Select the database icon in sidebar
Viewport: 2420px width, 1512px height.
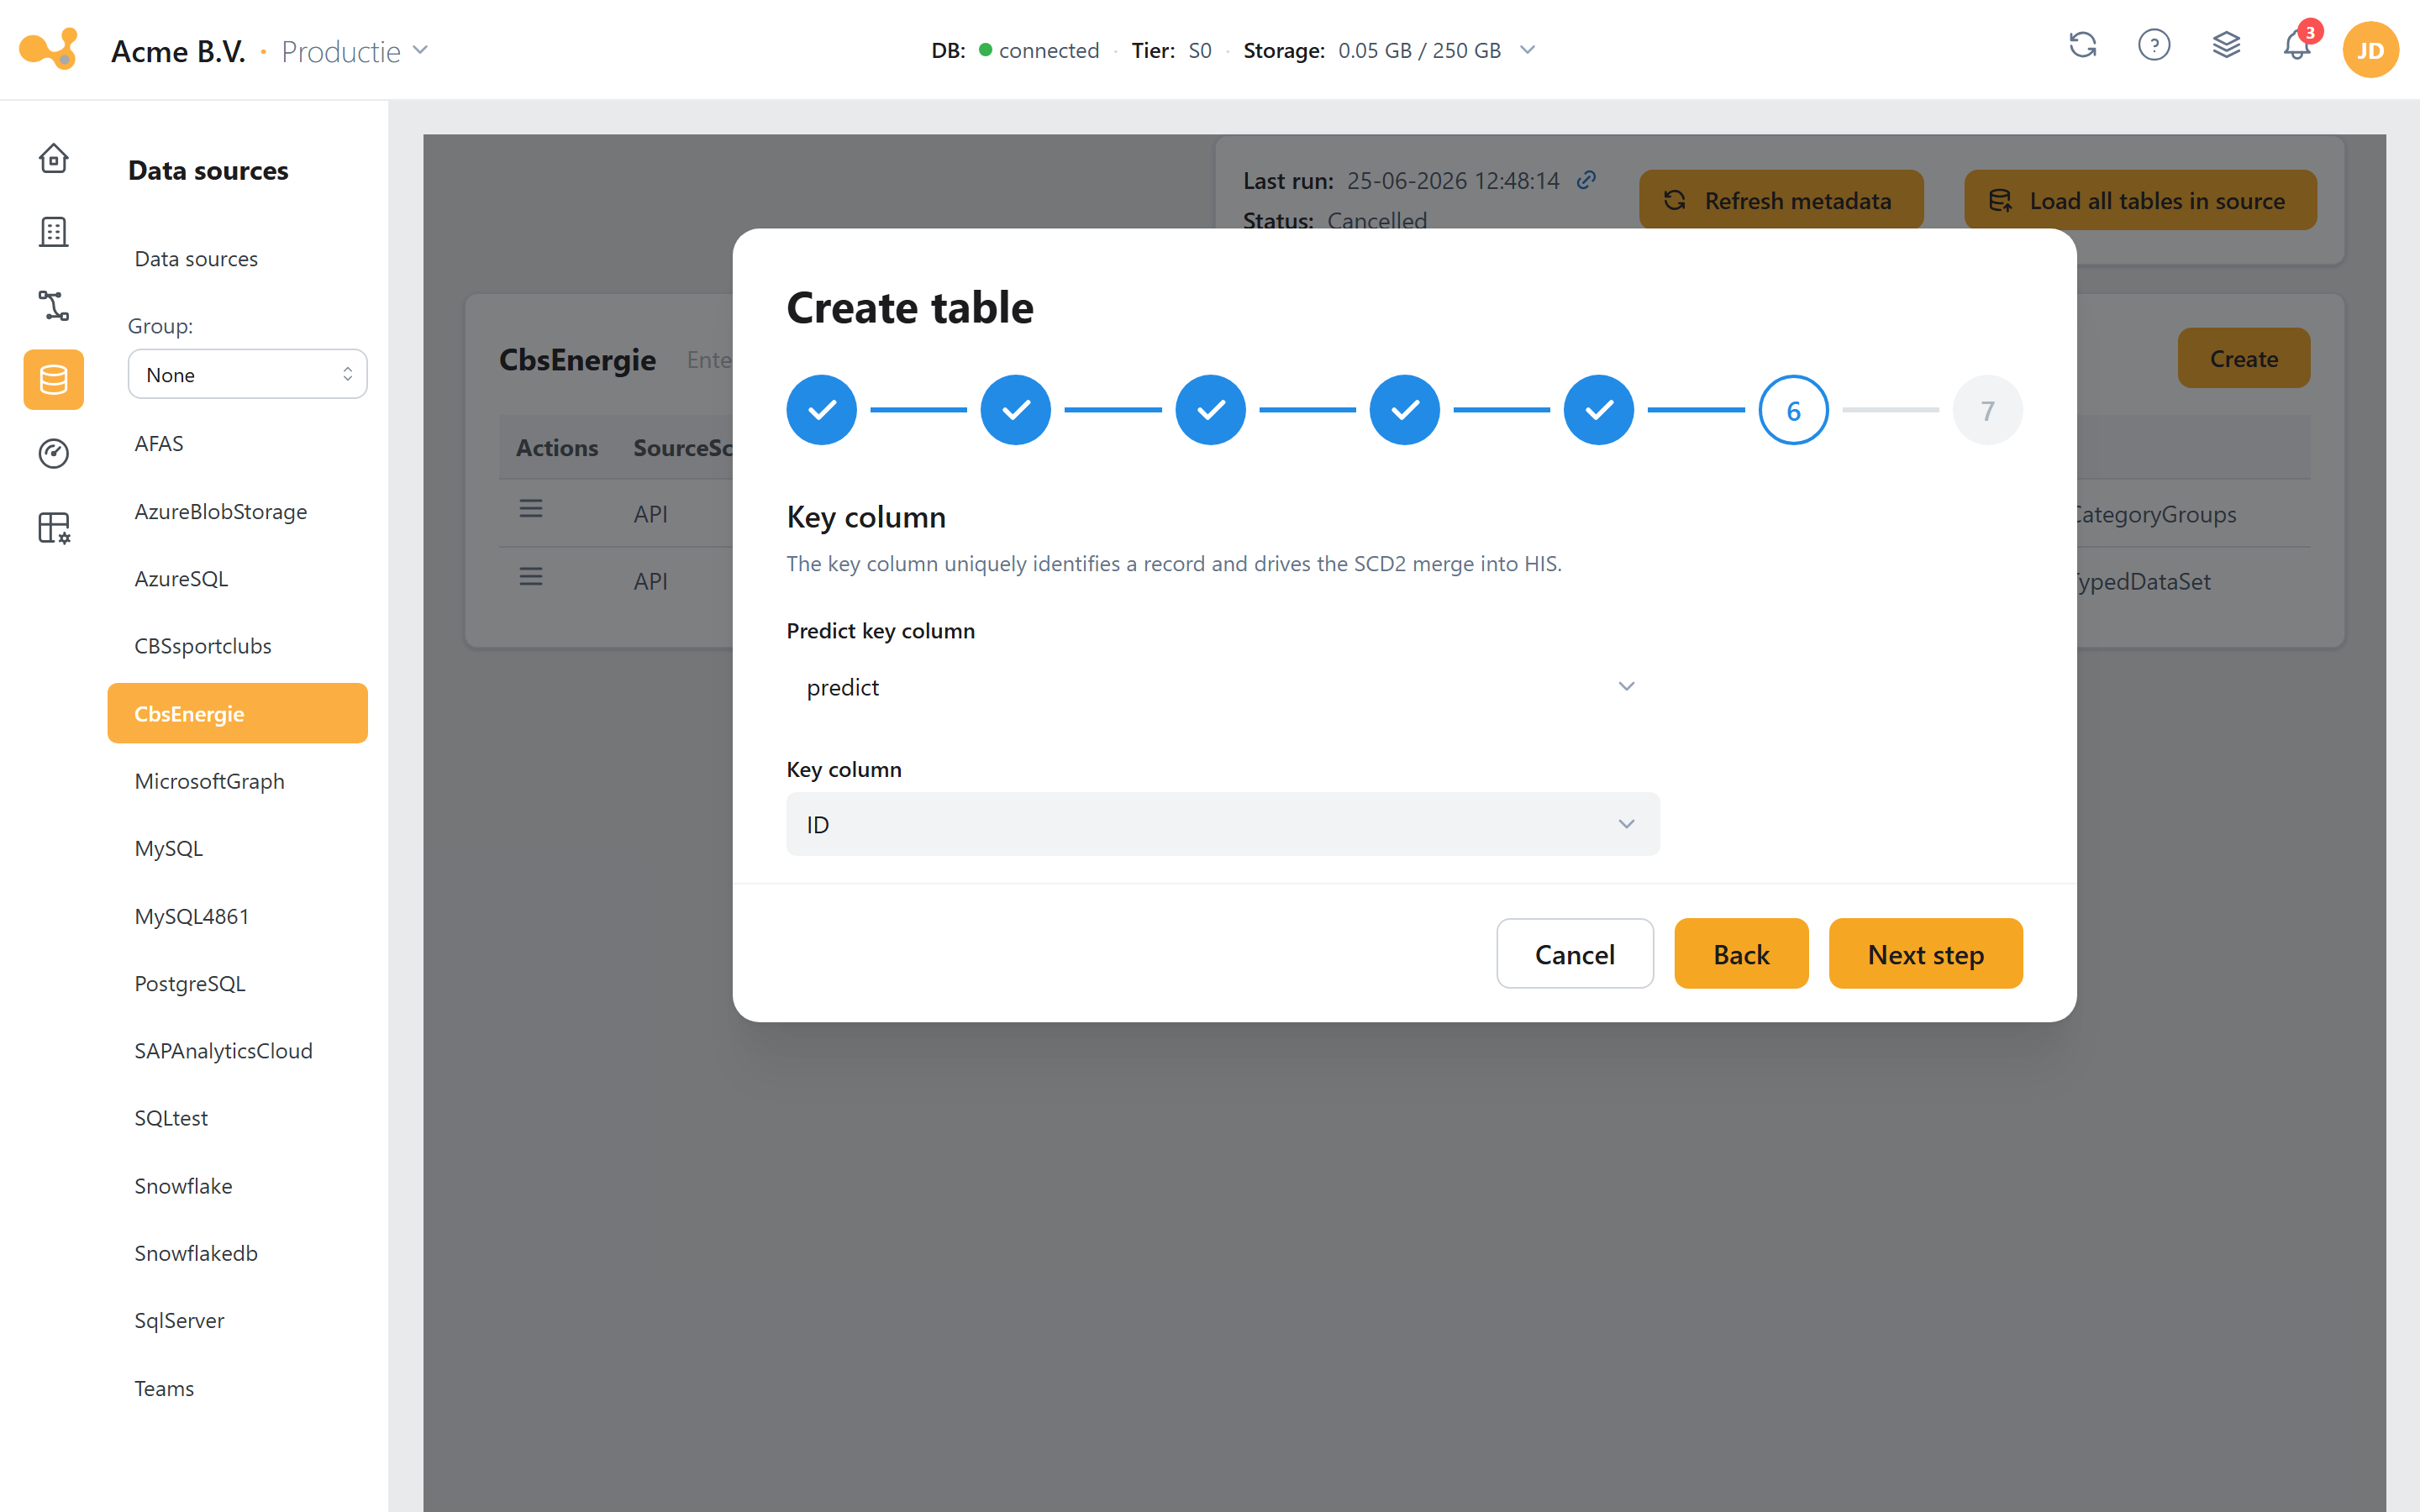click(x=53, y=380)
